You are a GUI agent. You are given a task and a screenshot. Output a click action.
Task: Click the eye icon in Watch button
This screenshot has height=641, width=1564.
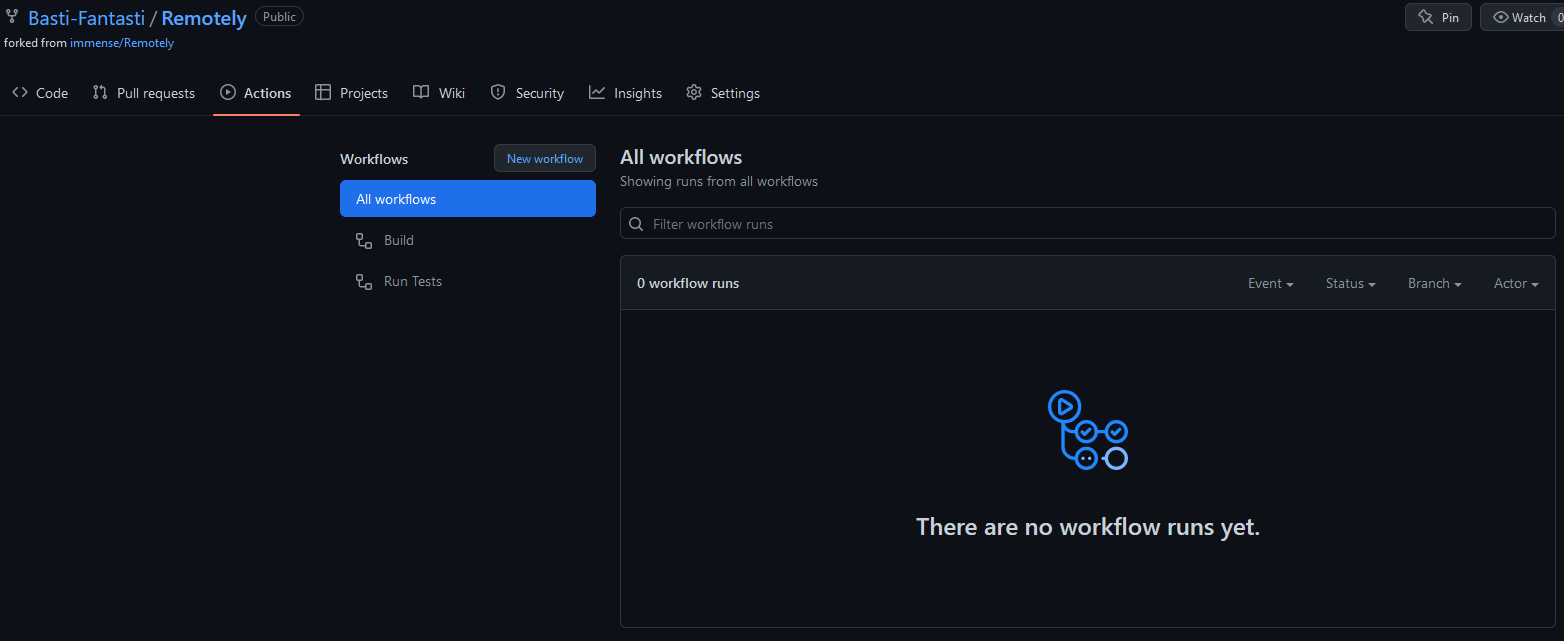[1500, 17]
